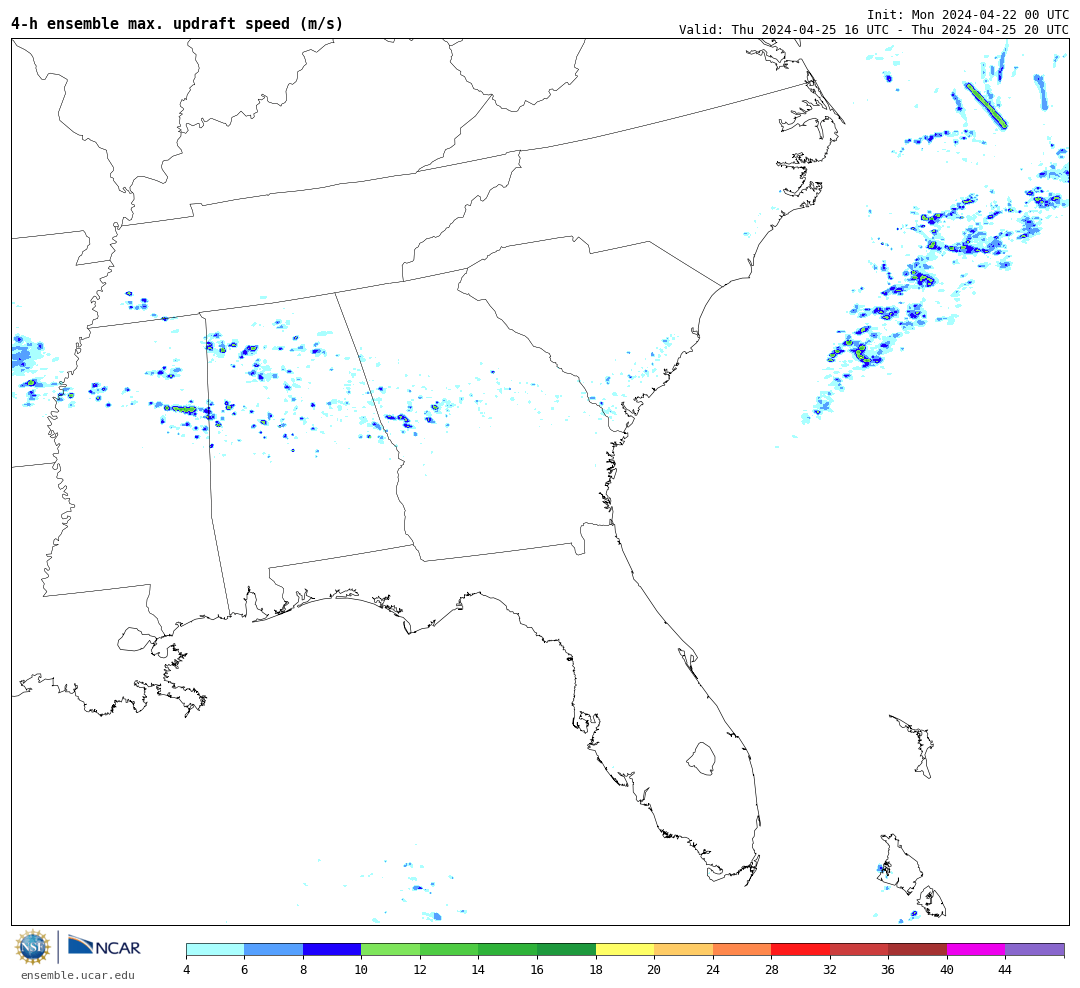This screenshot has width=1080, height=988.
Task: Click the 'Init: Mon 2024-04-22 00 UTC' text
Action: (x=968, y=14)
